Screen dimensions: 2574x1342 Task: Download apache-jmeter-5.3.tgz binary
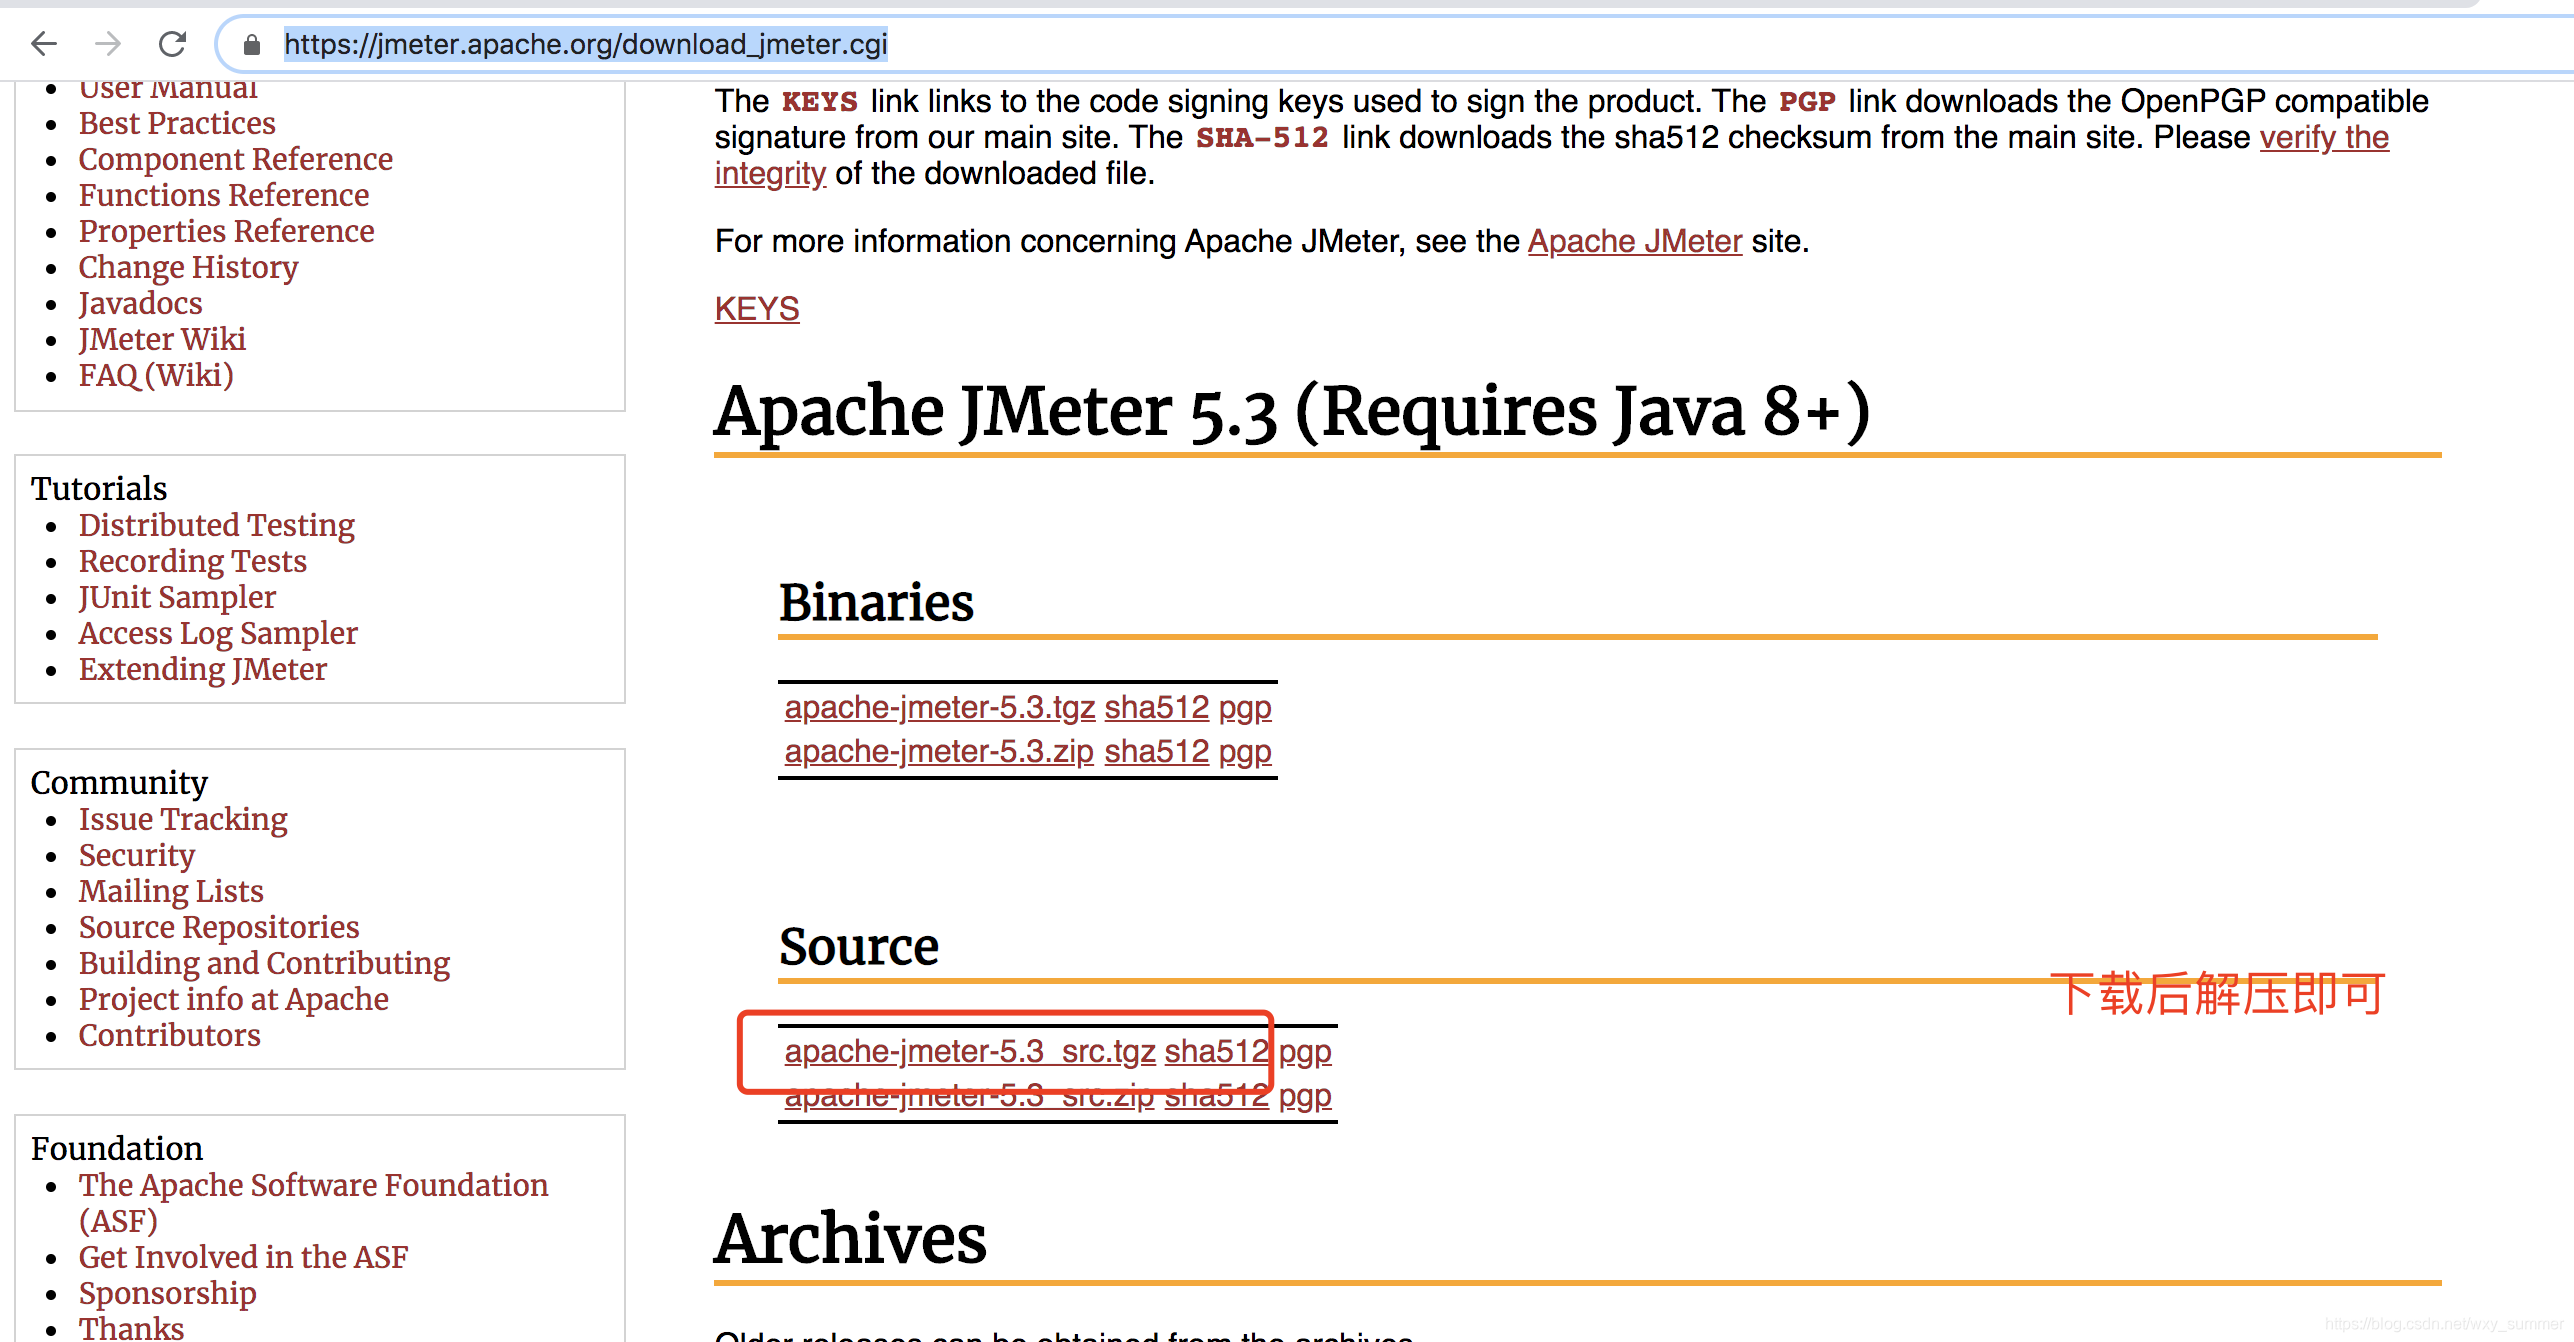click(939, 707)
